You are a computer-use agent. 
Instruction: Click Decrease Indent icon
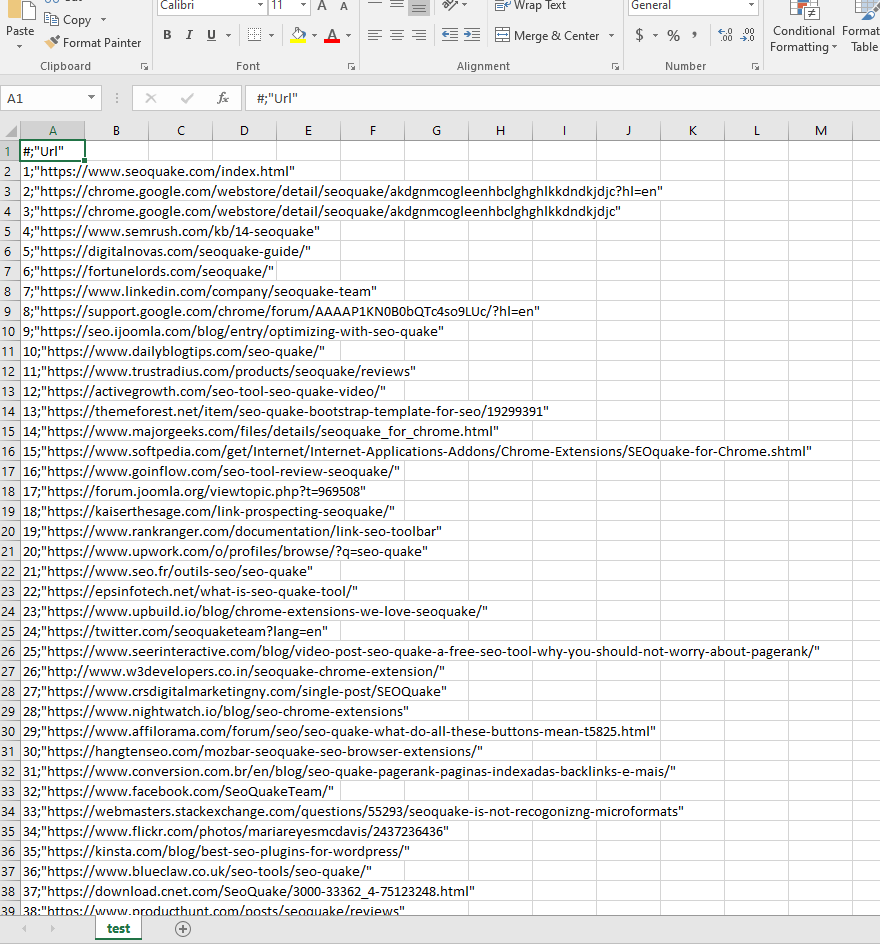(450, 35)
